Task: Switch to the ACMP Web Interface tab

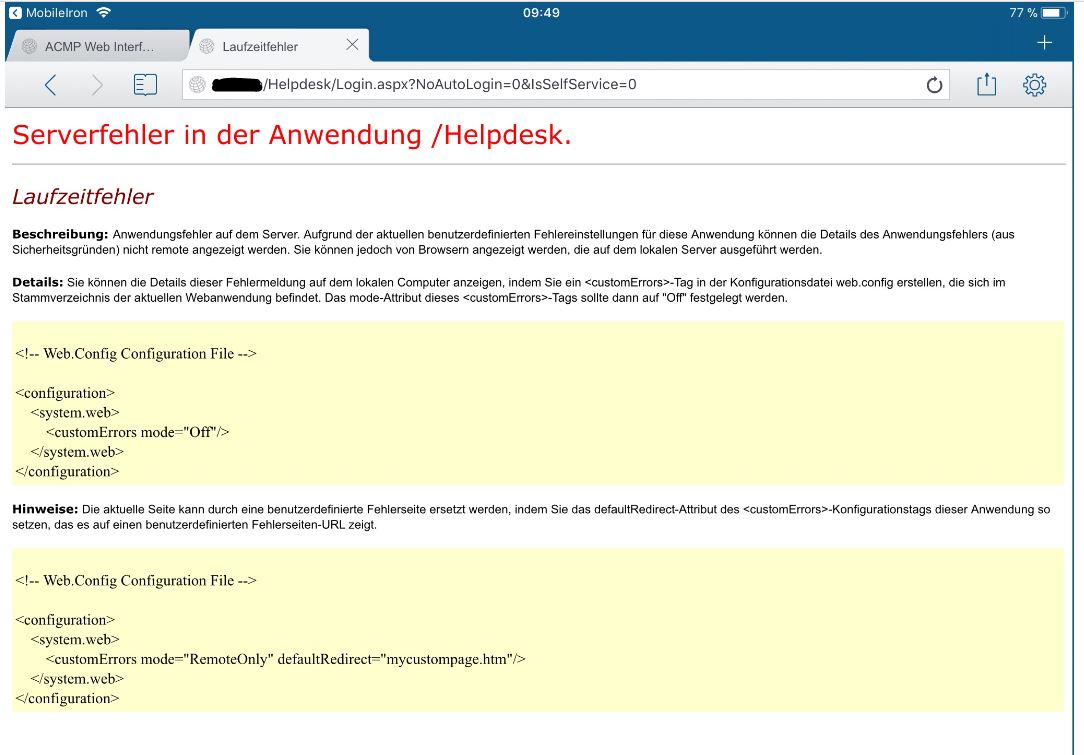Action: tap(100, 44)
